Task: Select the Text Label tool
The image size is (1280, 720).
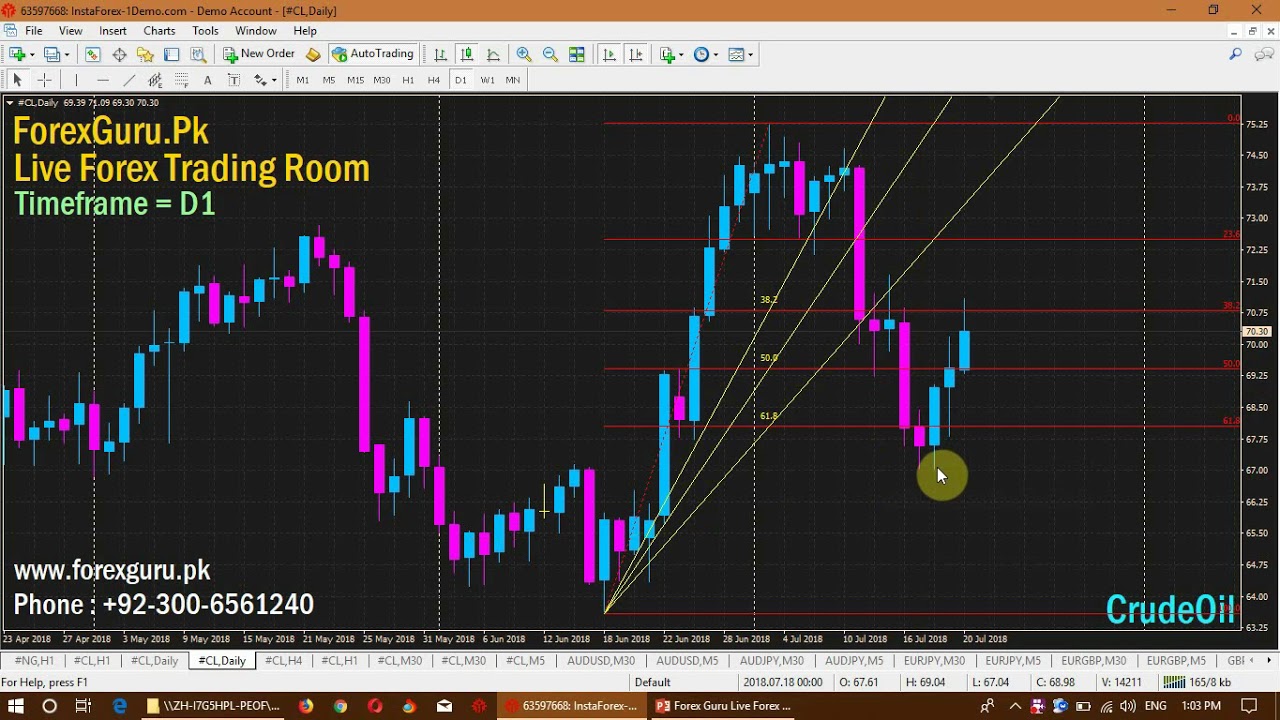Action: [x=233, y=80]
